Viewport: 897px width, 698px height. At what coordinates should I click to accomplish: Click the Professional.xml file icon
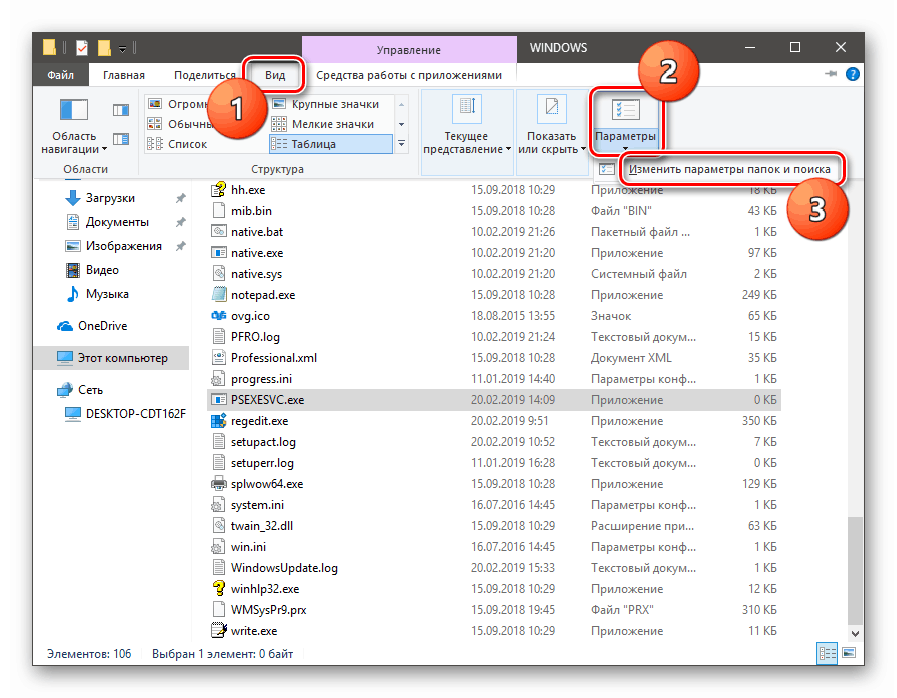pyautogui.click(x=219, y=358)
